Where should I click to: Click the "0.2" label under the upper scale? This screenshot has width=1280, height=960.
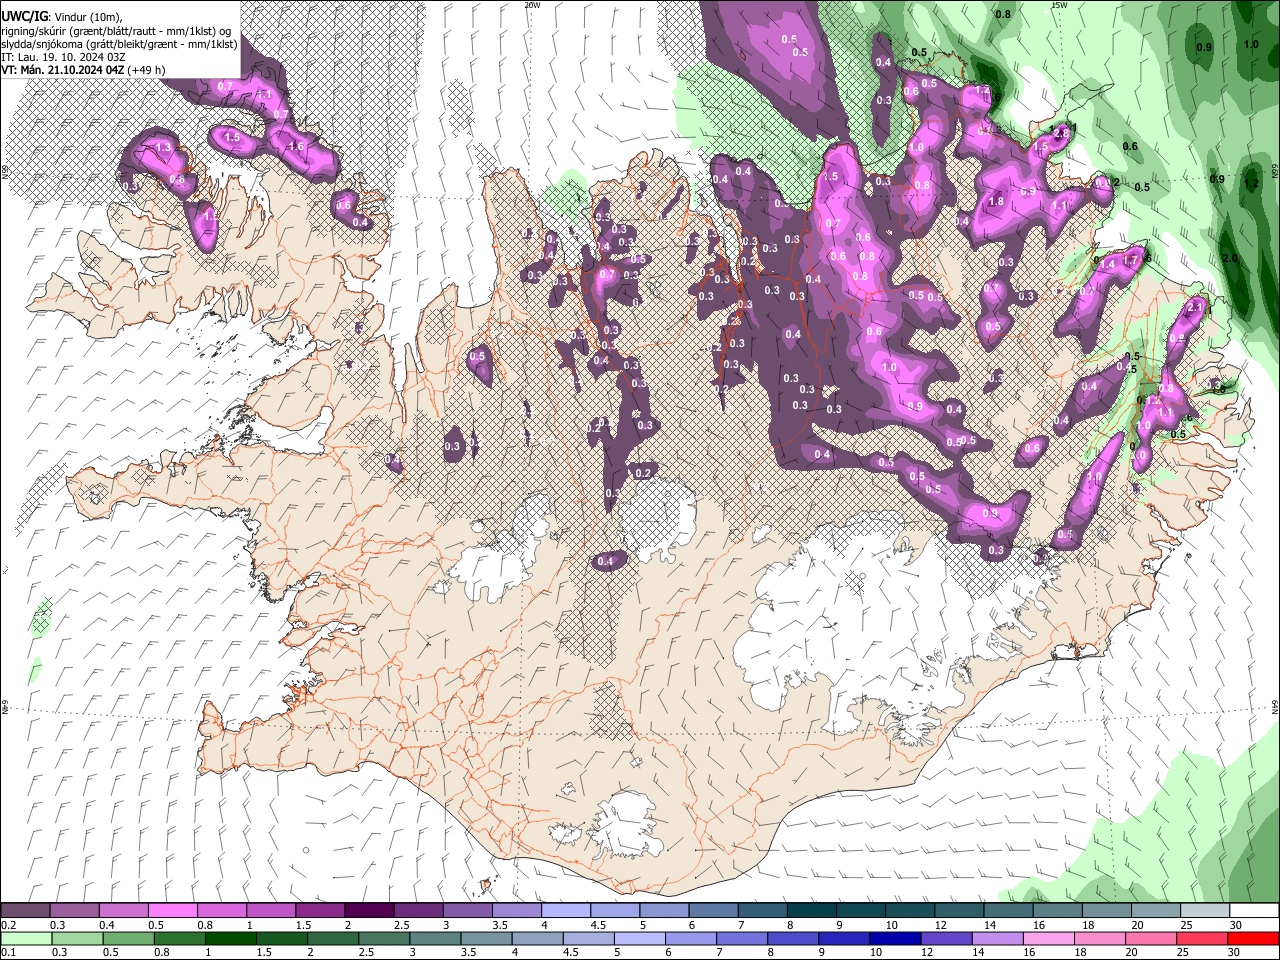point(9,925)
